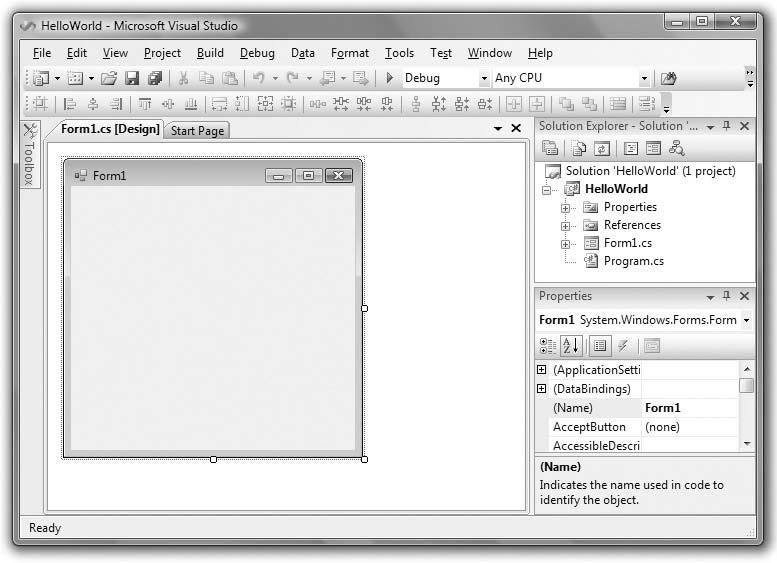Click the Align Lefts layout icon
This screenshot has height=563, width=777.
[70, 104]
